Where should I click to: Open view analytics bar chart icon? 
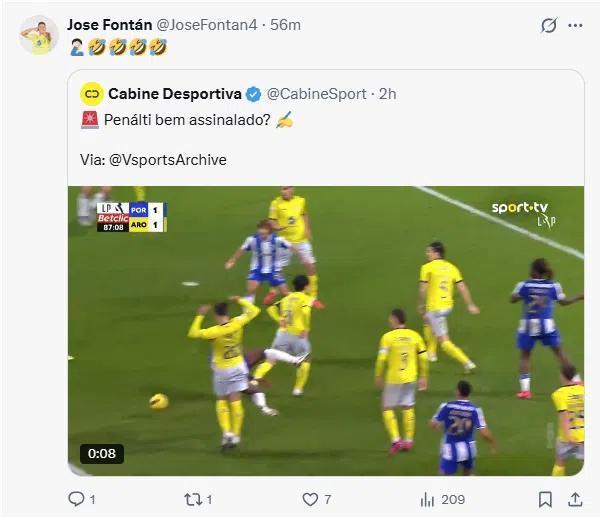(x=428, y=498)
